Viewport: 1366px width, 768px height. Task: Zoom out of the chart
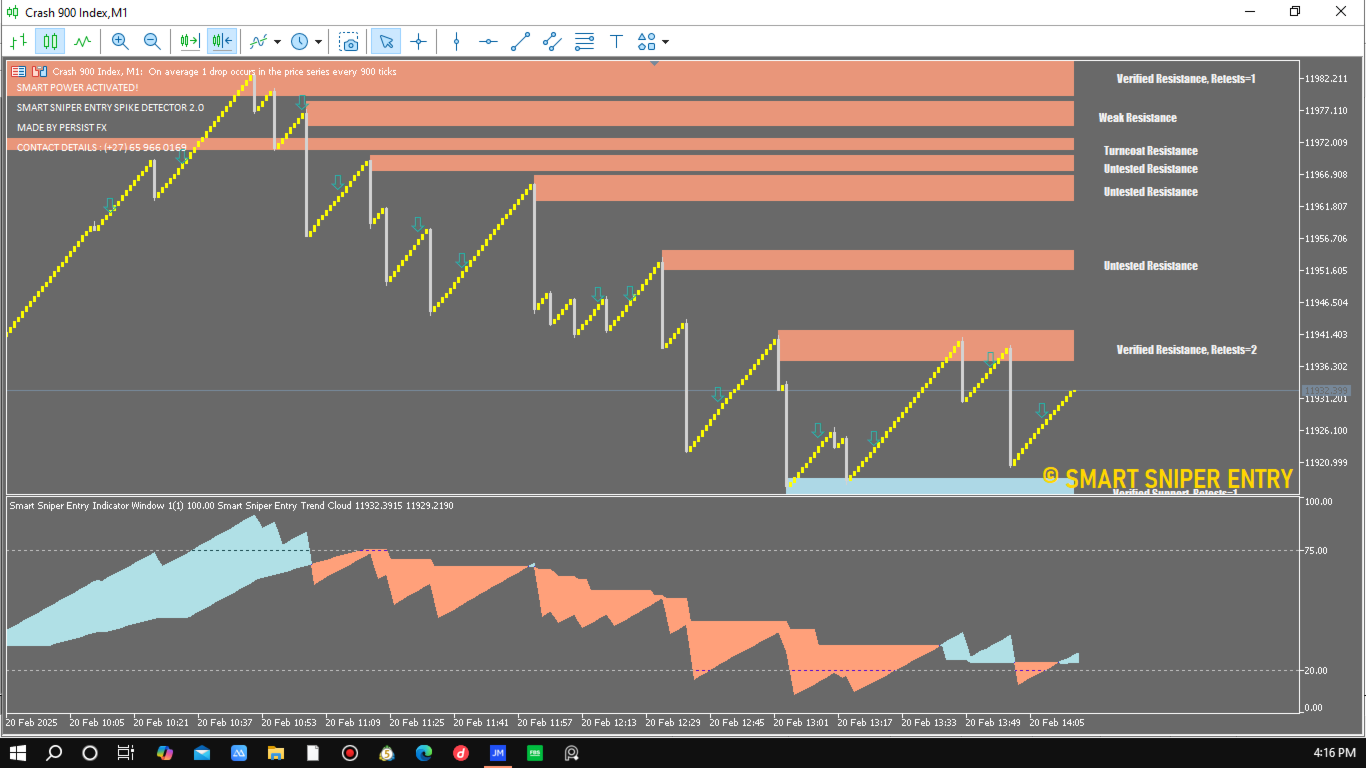pyautogui.click(x=152, y=41)
